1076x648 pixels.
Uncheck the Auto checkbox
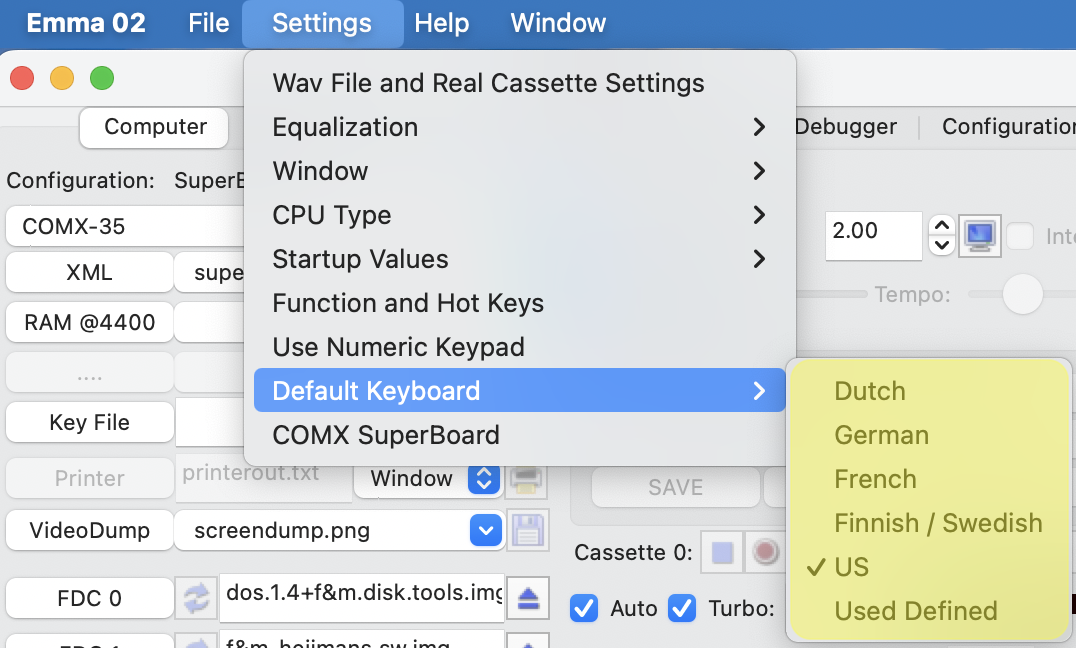585,608
